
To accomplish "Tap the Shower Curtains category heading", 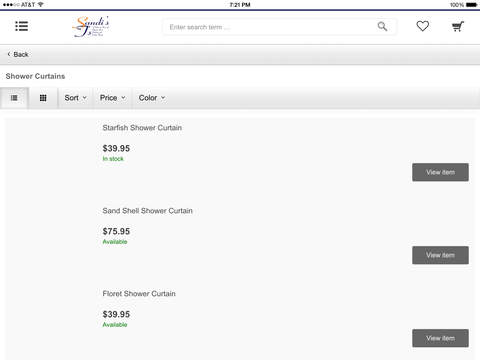I will tap(35, 76).
